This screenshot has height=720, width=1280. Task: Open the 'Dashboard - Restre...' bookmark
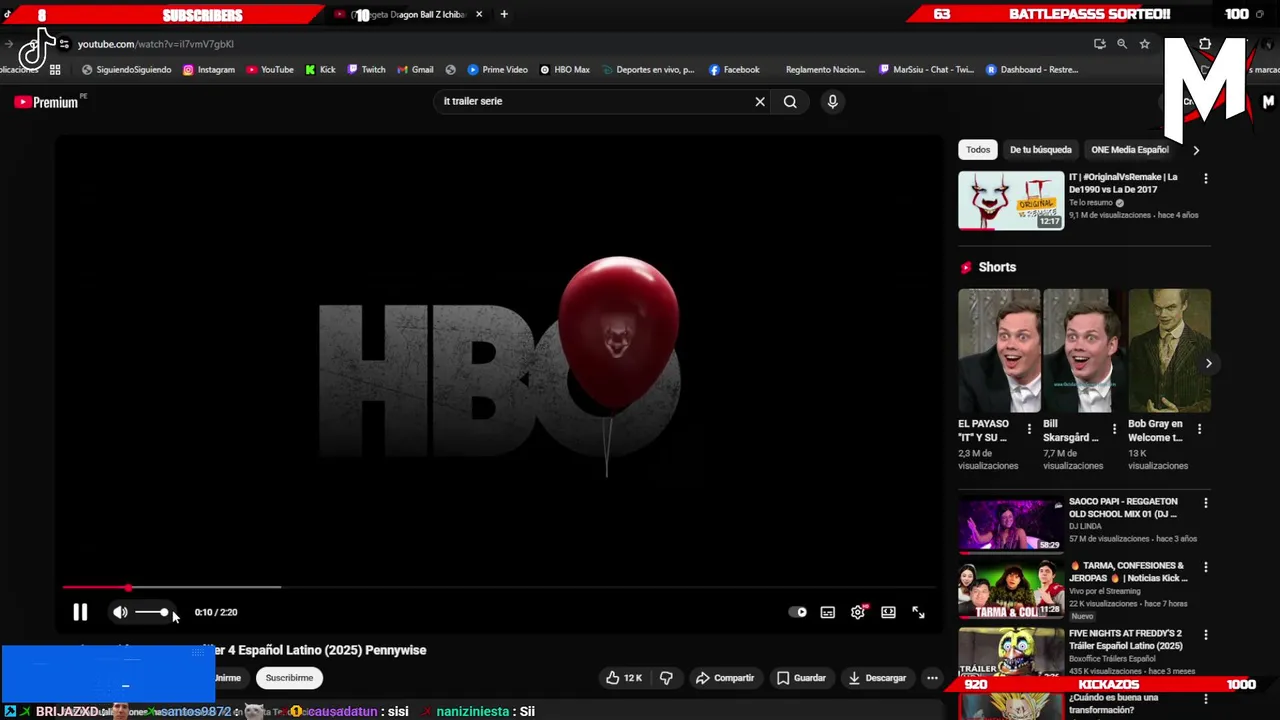point(1032,70)
